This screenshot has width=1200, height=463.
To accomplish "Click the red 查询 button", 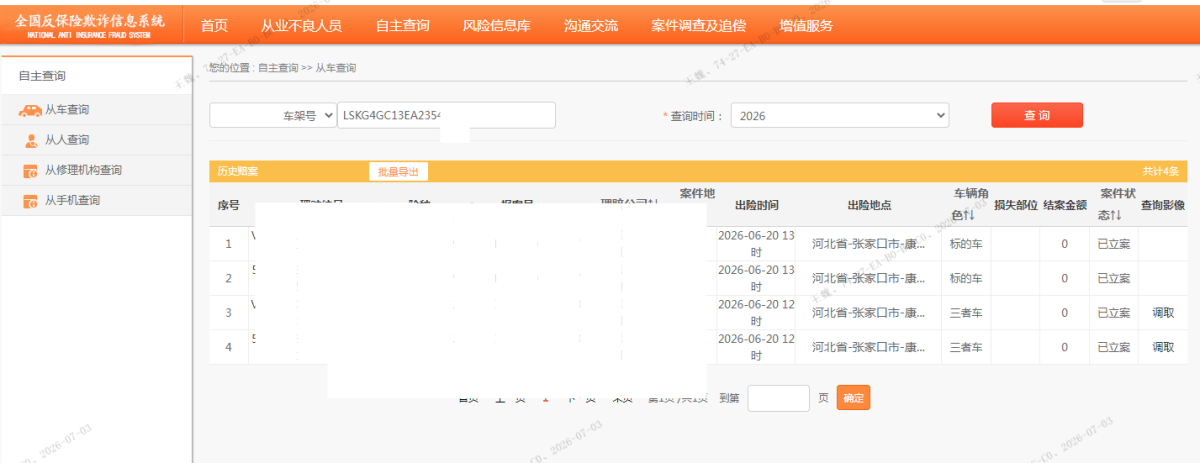I will (1037, 115).
